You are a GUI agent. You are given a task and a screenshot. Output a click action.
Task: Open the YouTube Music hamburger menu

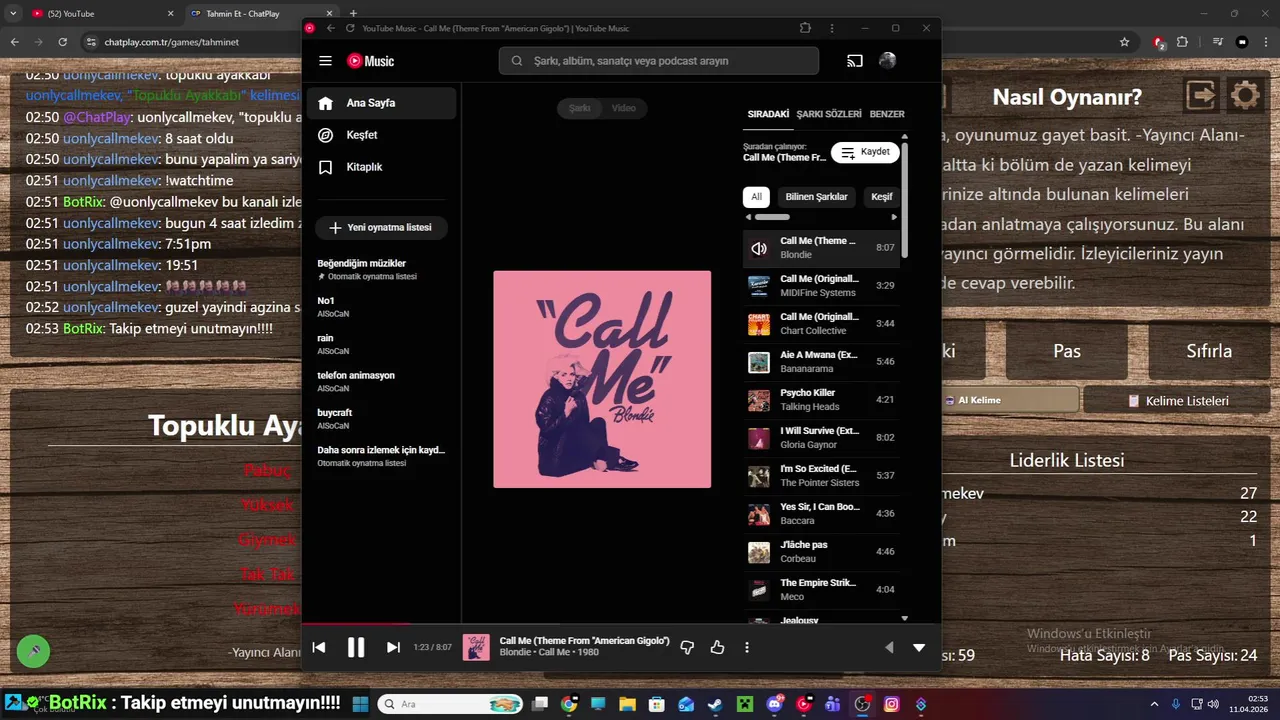(x=325, y=61)
